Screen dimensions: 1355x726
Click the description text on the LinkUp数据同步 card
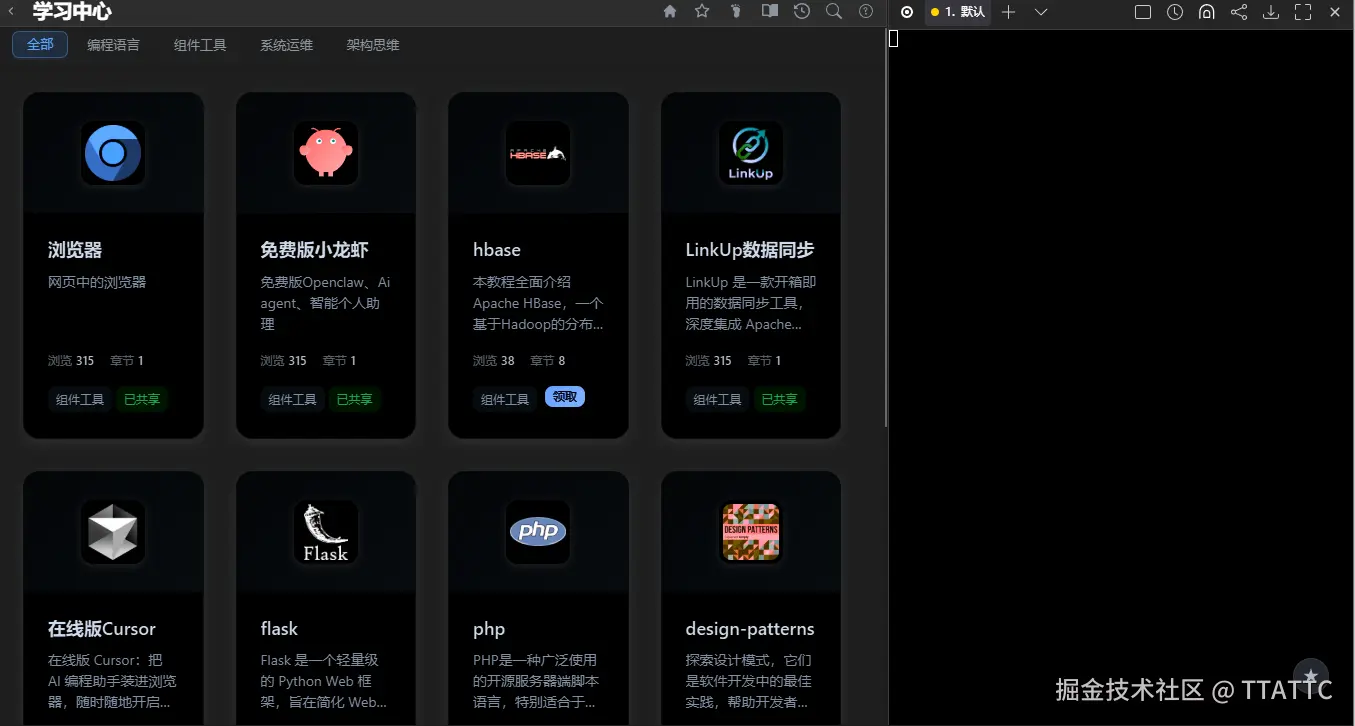750,303
